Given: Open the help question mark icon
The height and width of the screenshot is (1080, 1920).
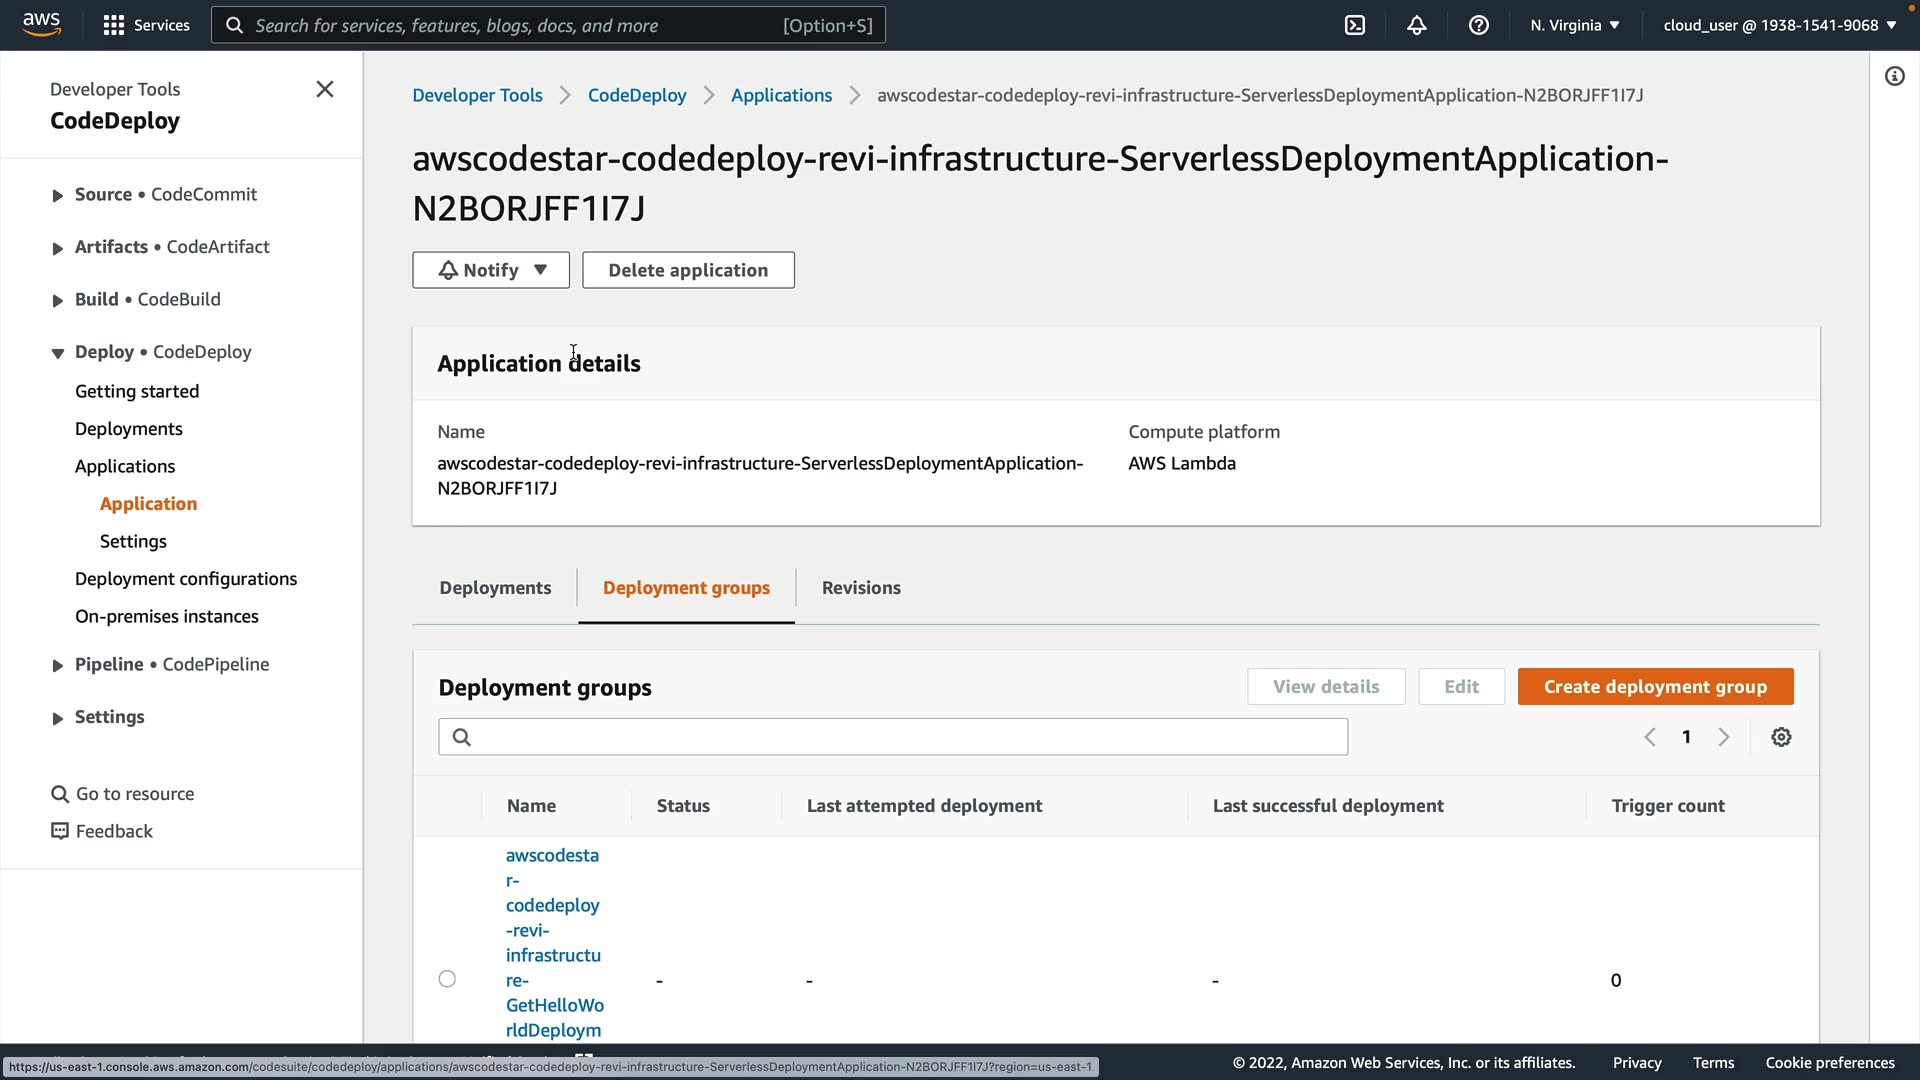Looking at the screenshot, I should (x=1478, y=25).
